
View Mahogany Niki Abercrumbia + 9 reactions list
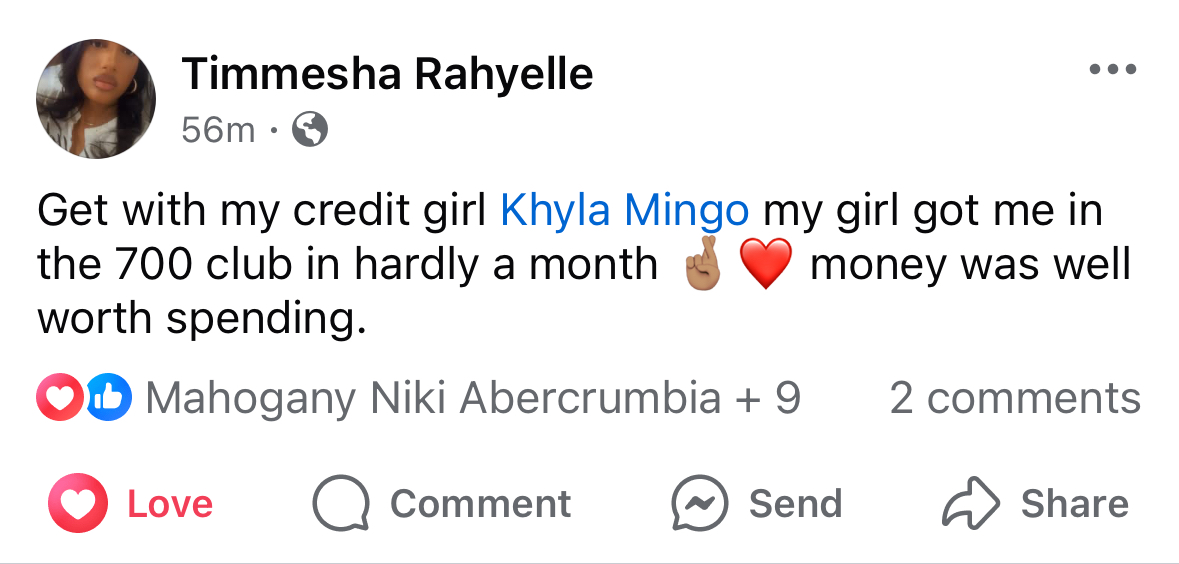click(x=472, y=398)
